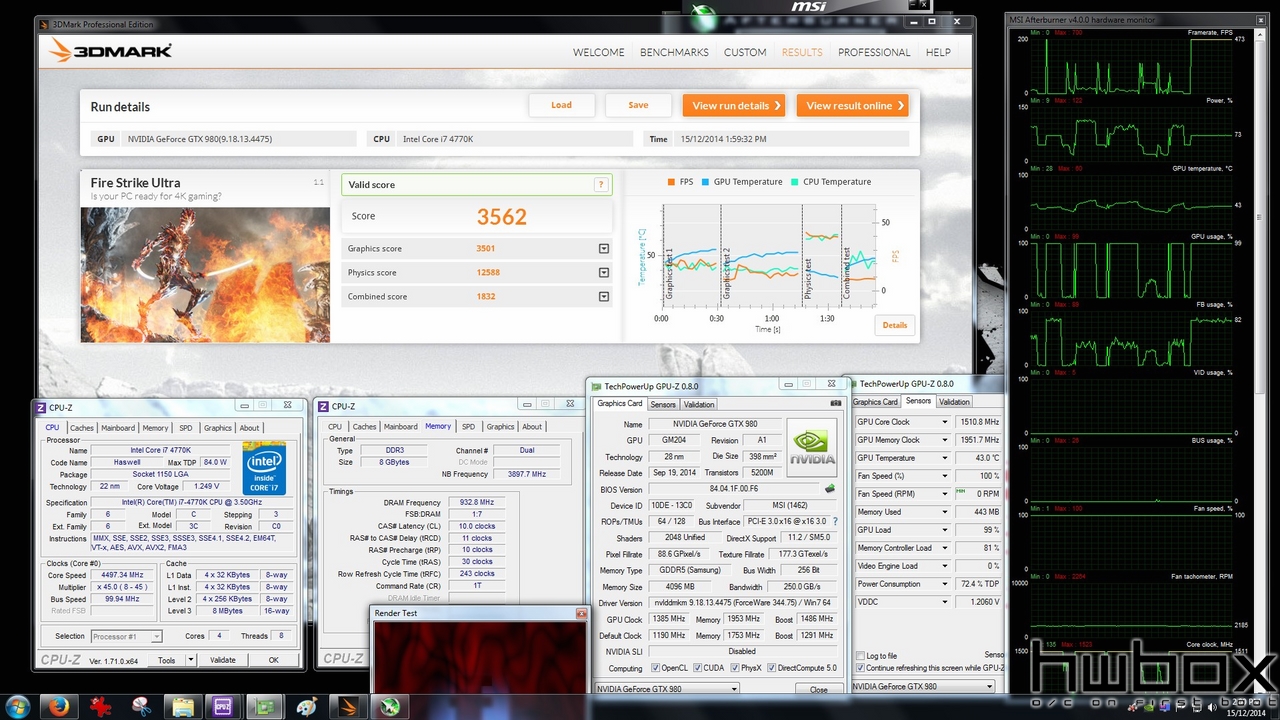This screenshot has height=720, width=1280.
Task: Switch to the Caches tab in left CPU-Z window
Action: point(82,428)
